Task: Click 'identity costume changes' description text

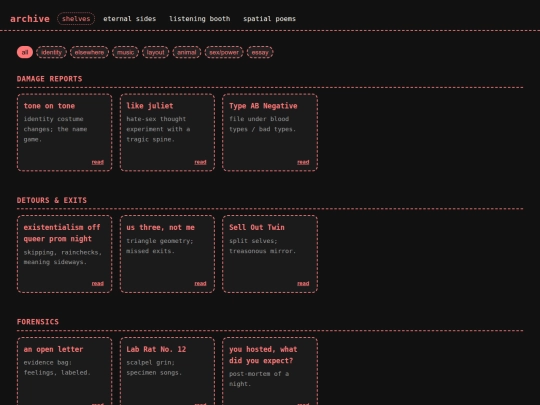Action: tap(55, 129)
